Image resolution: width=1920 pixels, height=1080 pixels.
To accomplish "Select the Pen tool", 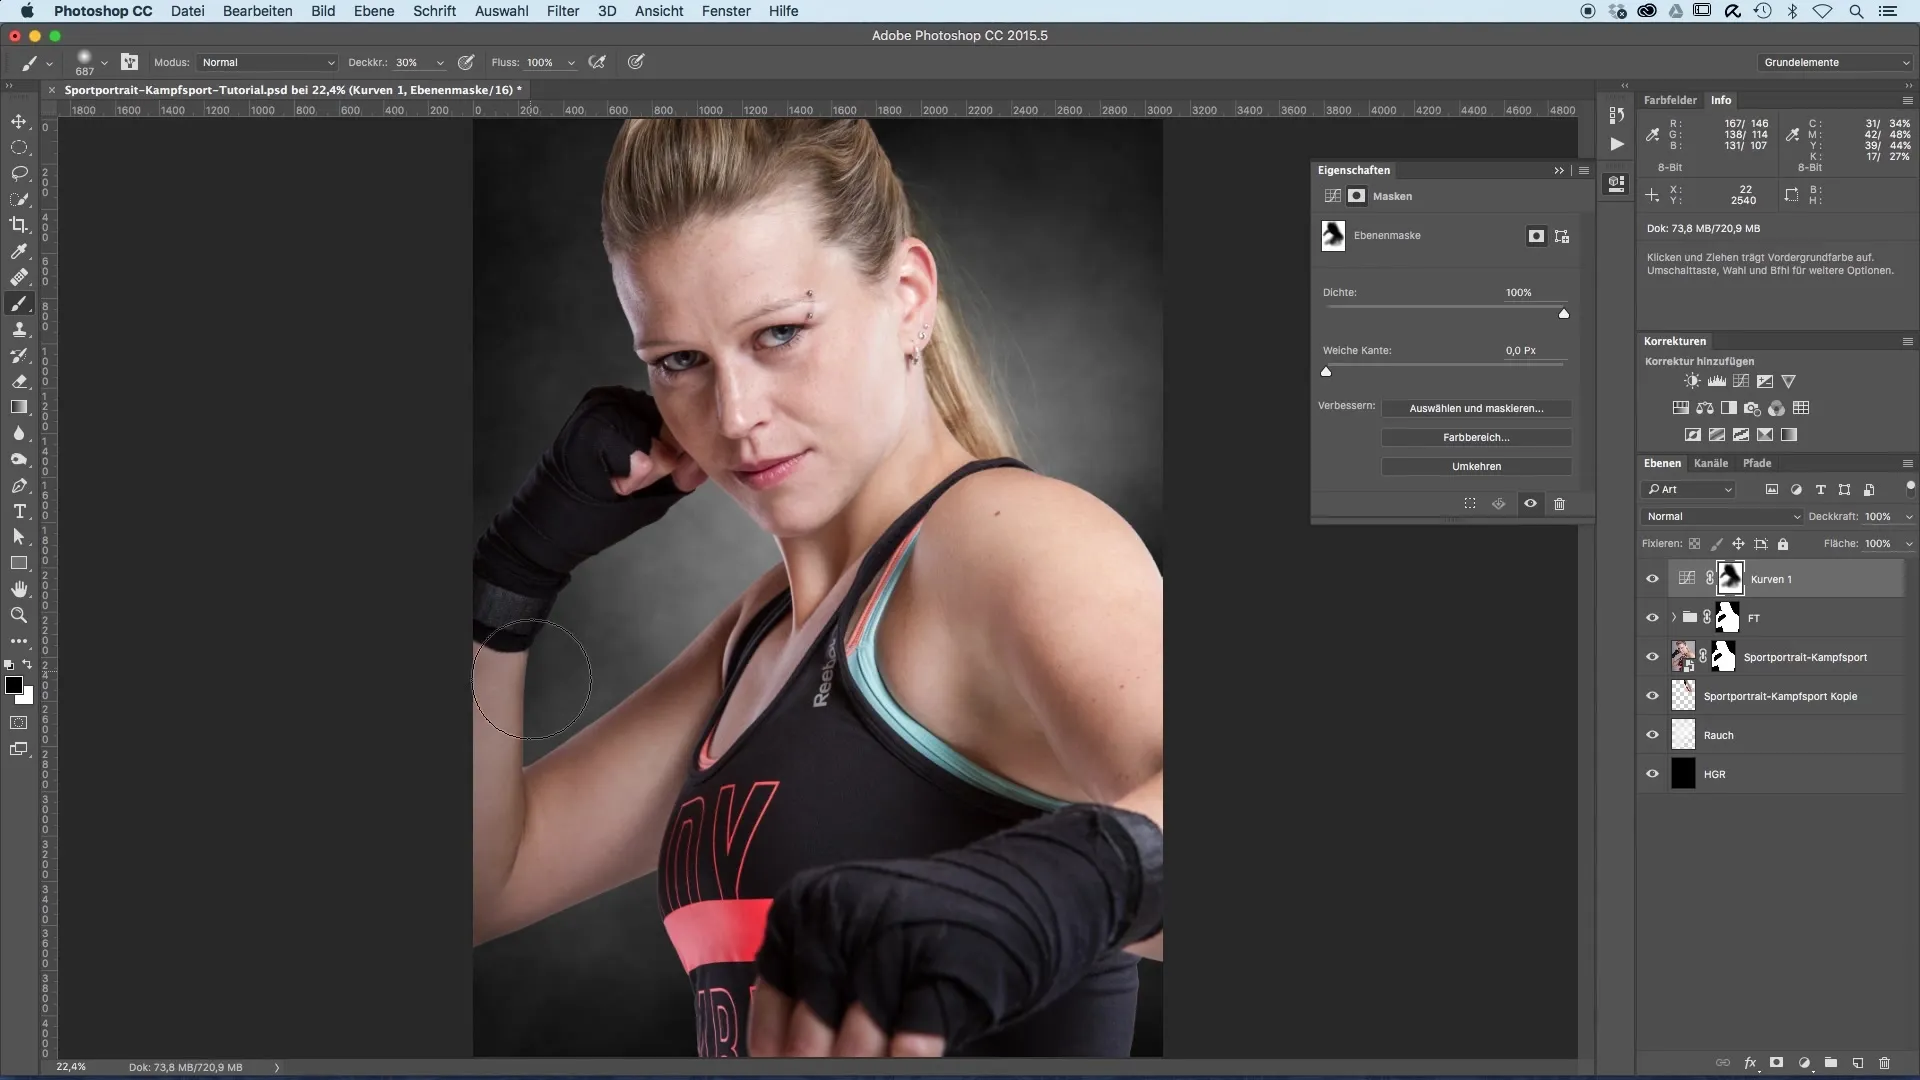I will coord(19,486).
